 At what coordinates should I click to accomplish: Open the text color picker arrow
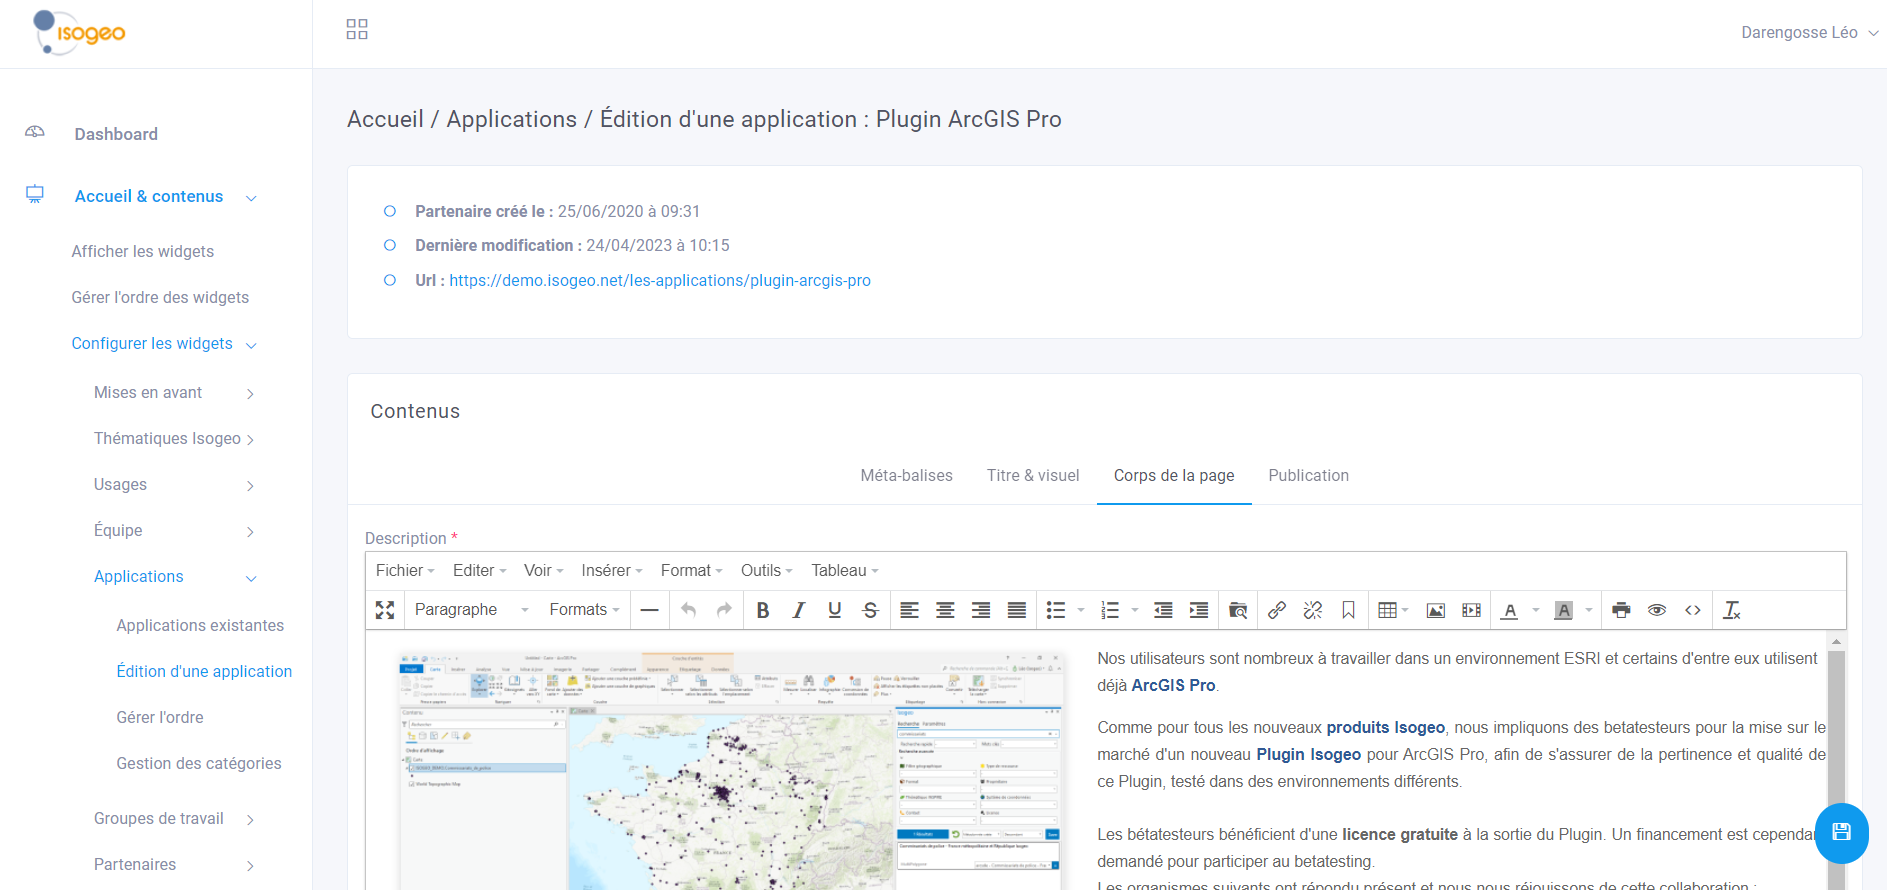pos(1536,610)
